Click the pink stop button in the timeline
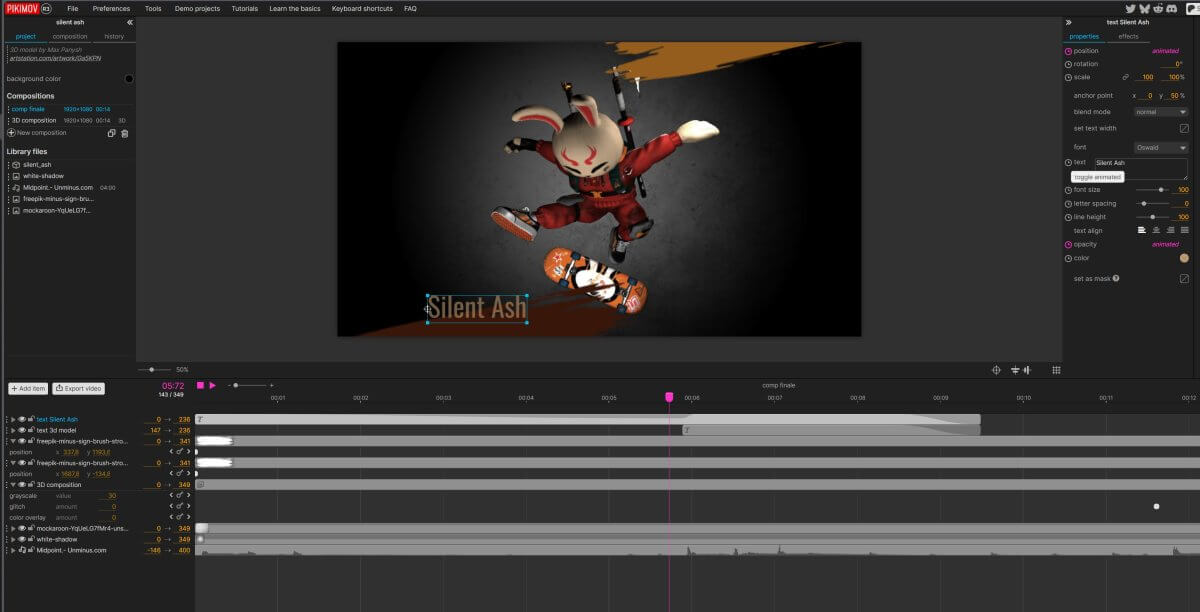Image resolution: width=1200 pixels, height=612 pixels. [x=200, y=385]
